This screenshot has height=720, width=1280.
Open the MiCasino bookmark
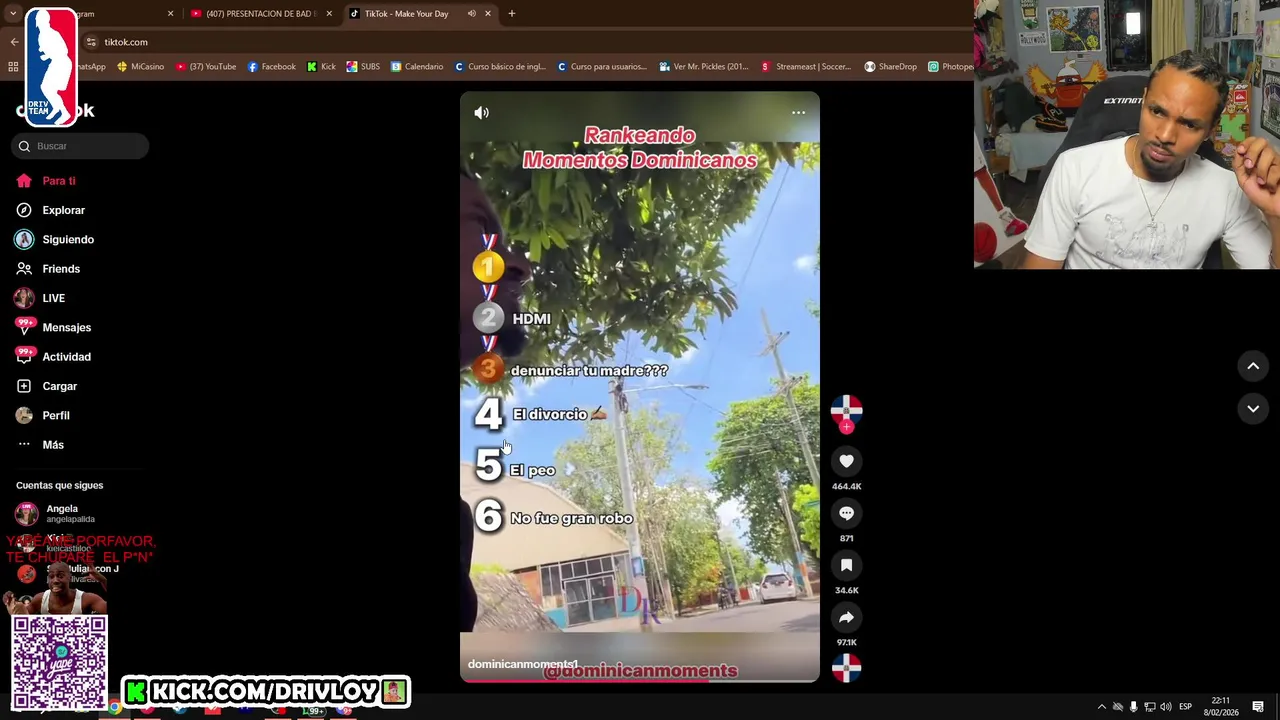click(140, 67)
